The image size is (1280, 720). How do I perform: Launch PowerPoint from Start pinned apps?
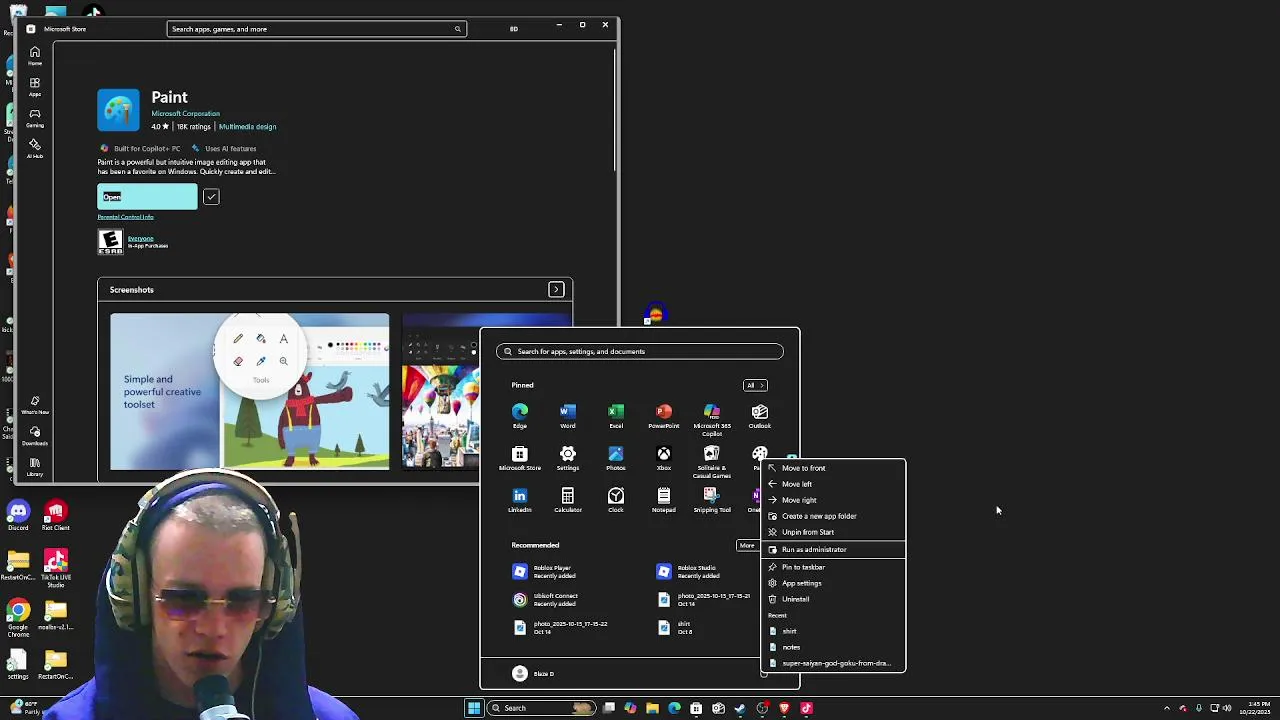(664, 416)
